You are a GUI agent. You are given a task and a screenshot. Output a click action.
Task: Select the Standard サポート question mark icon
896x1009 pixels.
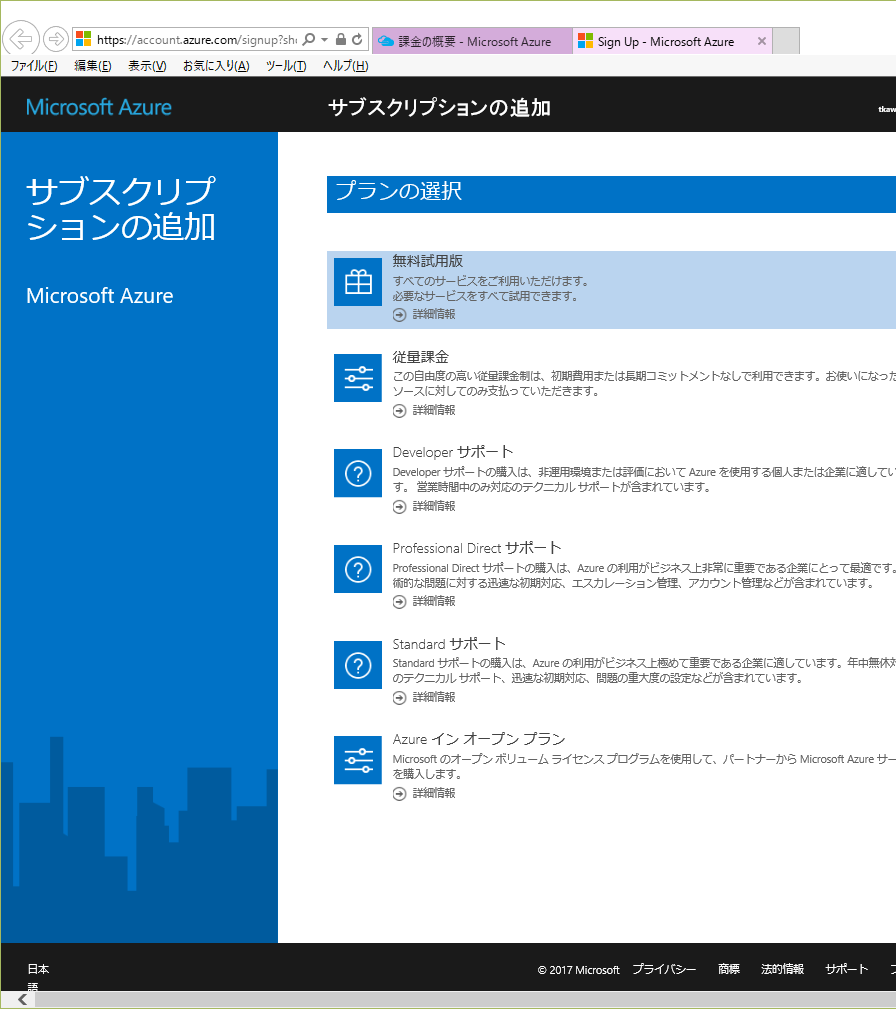358,665
